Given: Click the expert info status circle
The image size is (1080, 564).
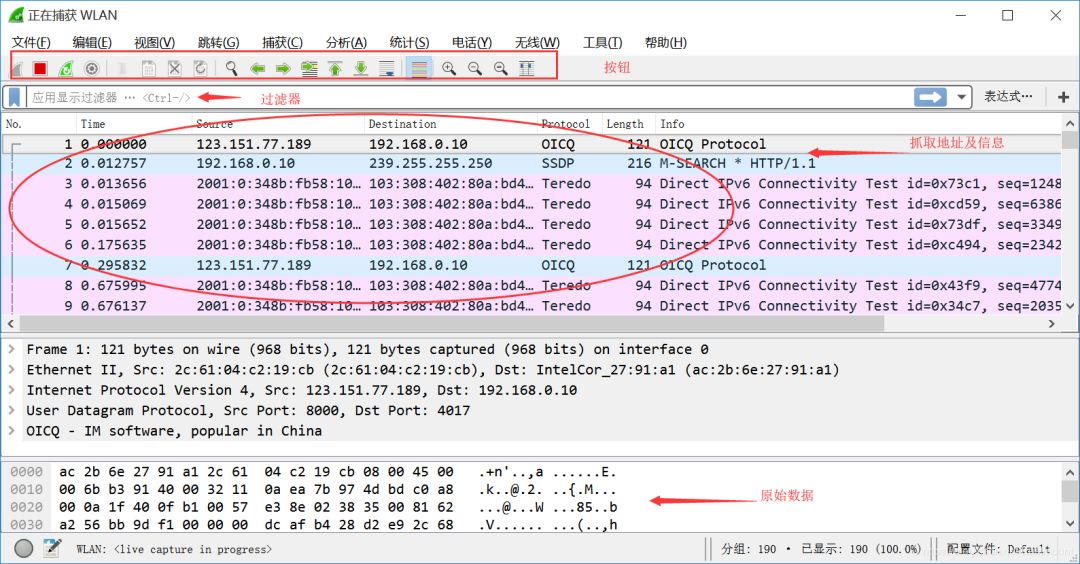Looking at the screenshot, I should [24, 548].
